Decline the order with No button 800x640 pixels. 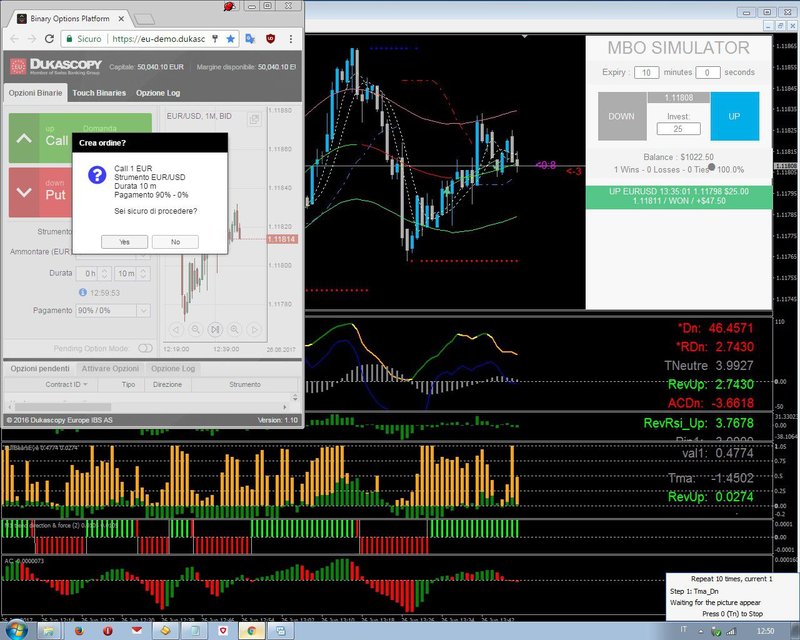click(x=176, y=242)
